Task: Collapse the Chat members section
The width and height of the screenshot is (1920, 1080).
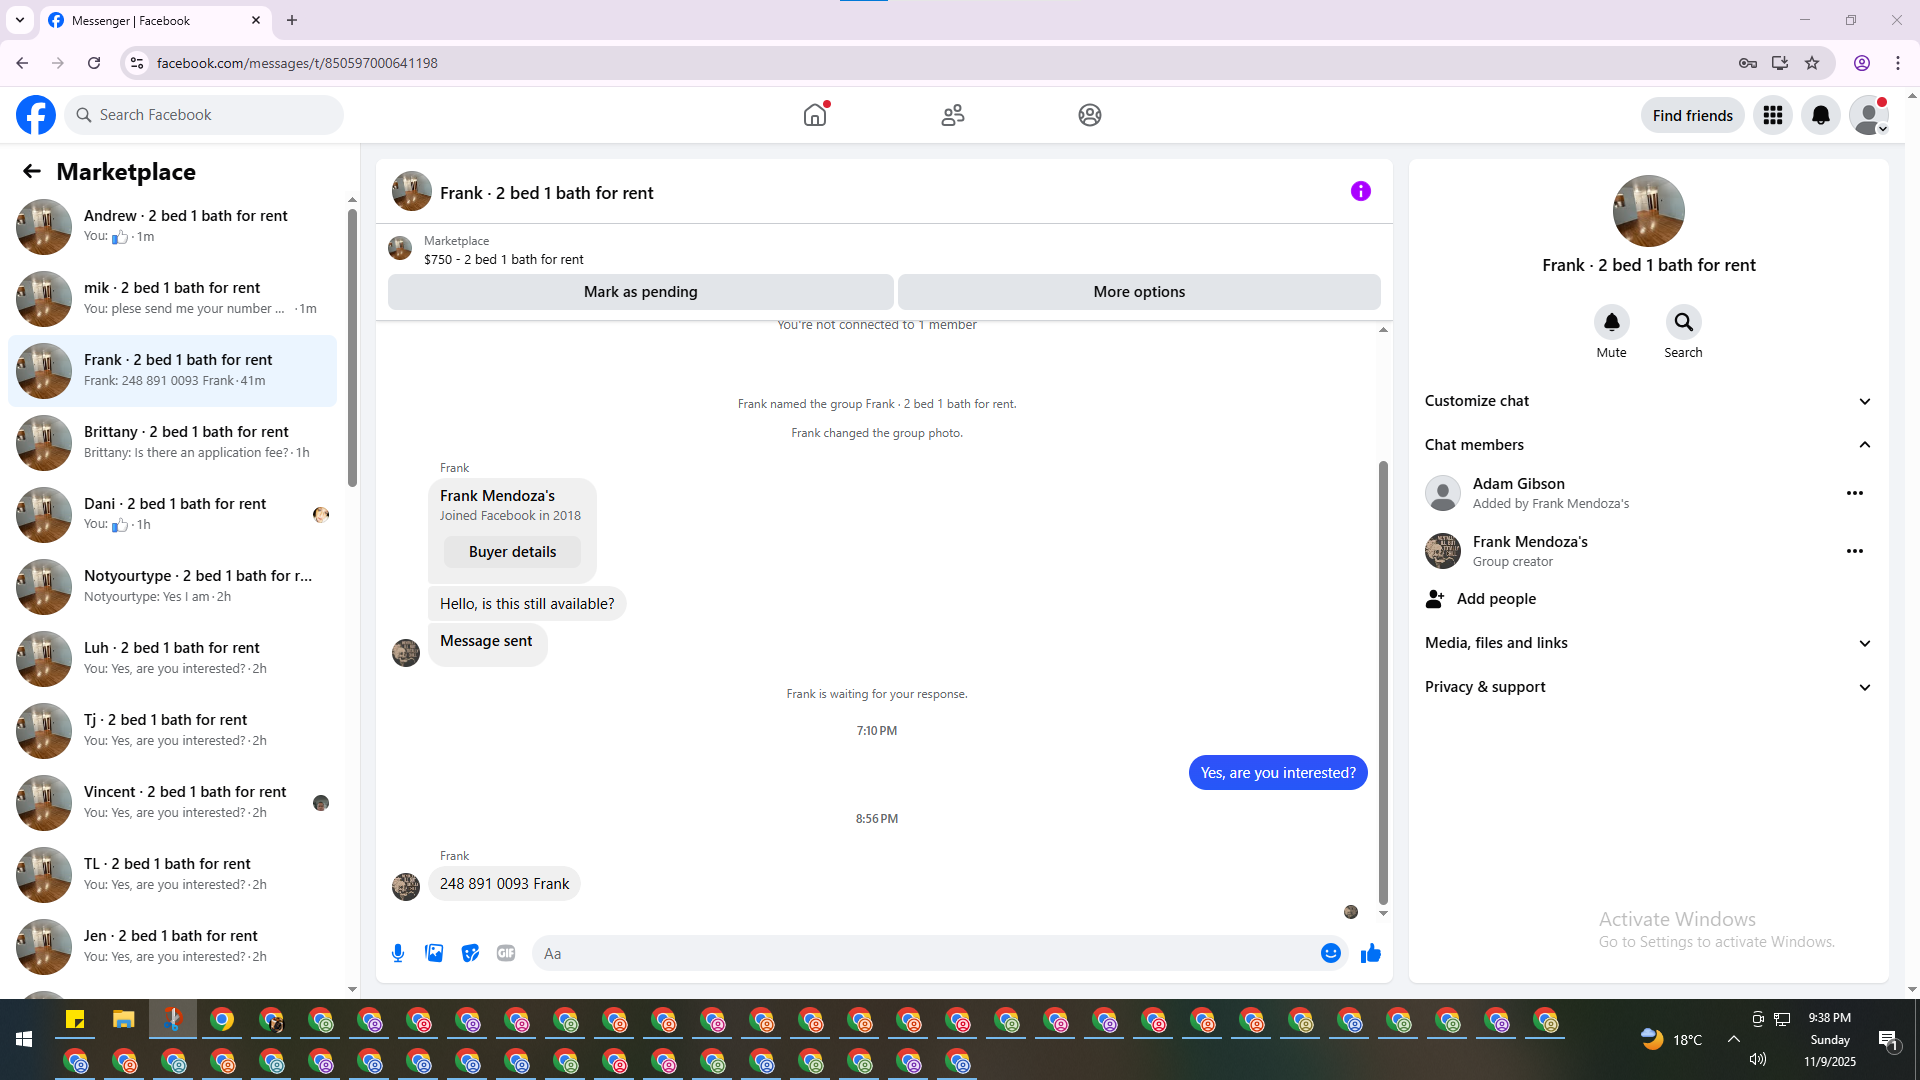Action: [x=1649, y=445]
